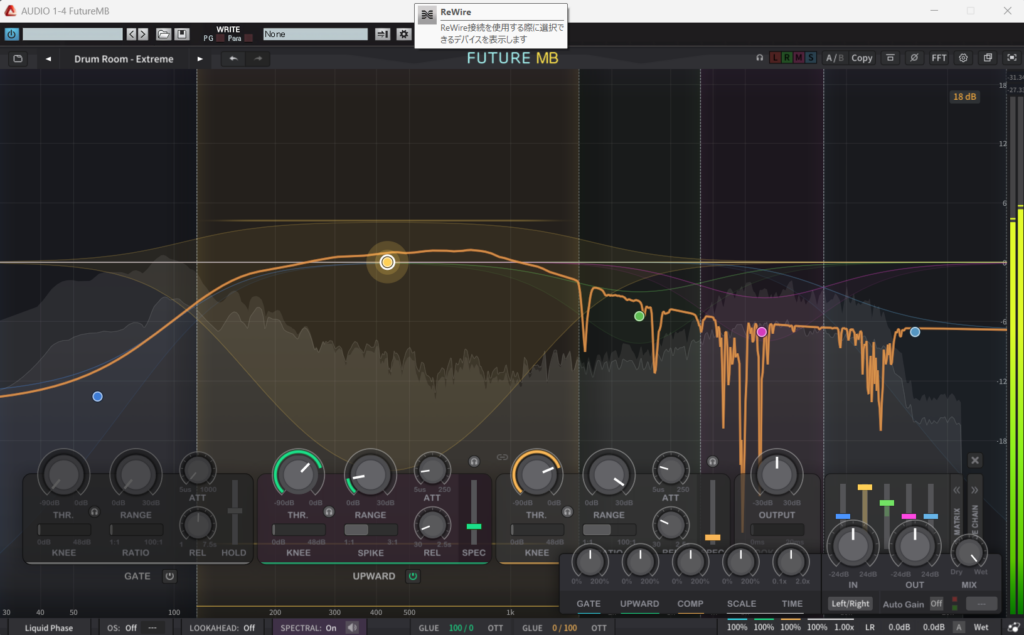Go to the next preset arrow
Image resolution: width=1024 pixels, height=635 pixels.
point(200,58)
